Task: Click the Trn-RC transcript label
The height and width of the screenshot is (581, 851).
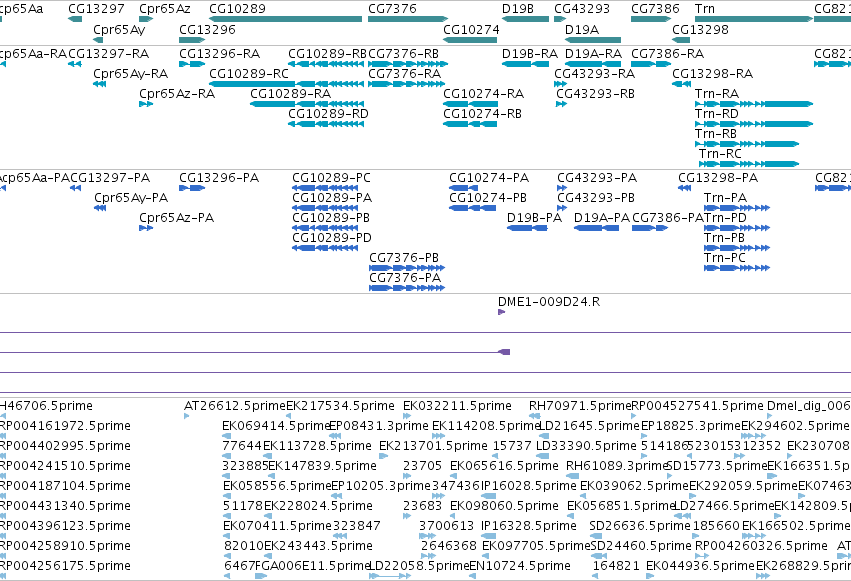Action: click(x=720, y=154)
